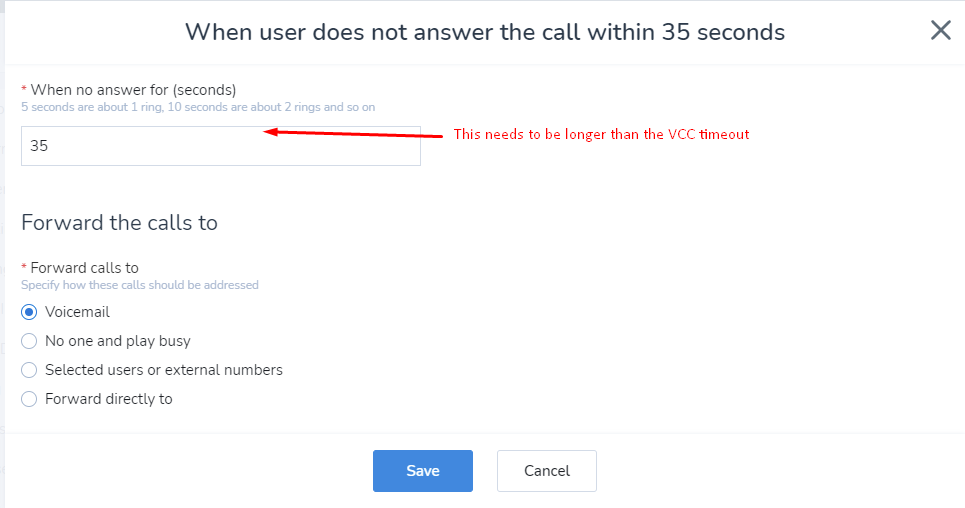Click the red asterisk beside 'When no answer for'

24,90
